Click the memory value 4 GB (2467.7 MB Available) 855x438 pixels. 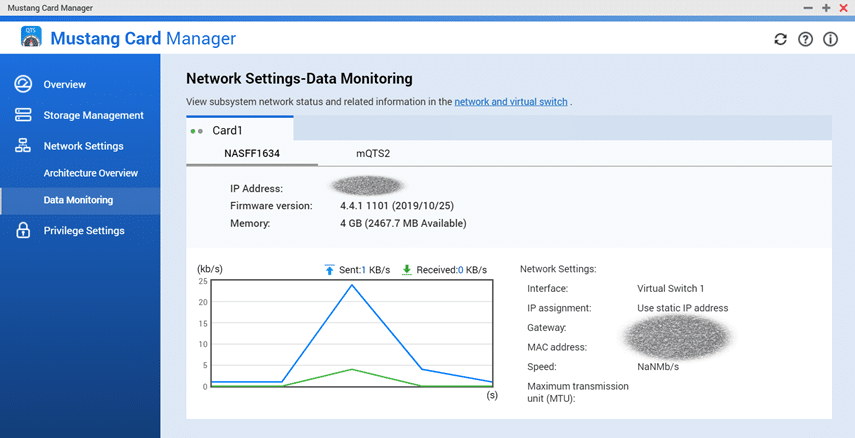coord(403,223)
